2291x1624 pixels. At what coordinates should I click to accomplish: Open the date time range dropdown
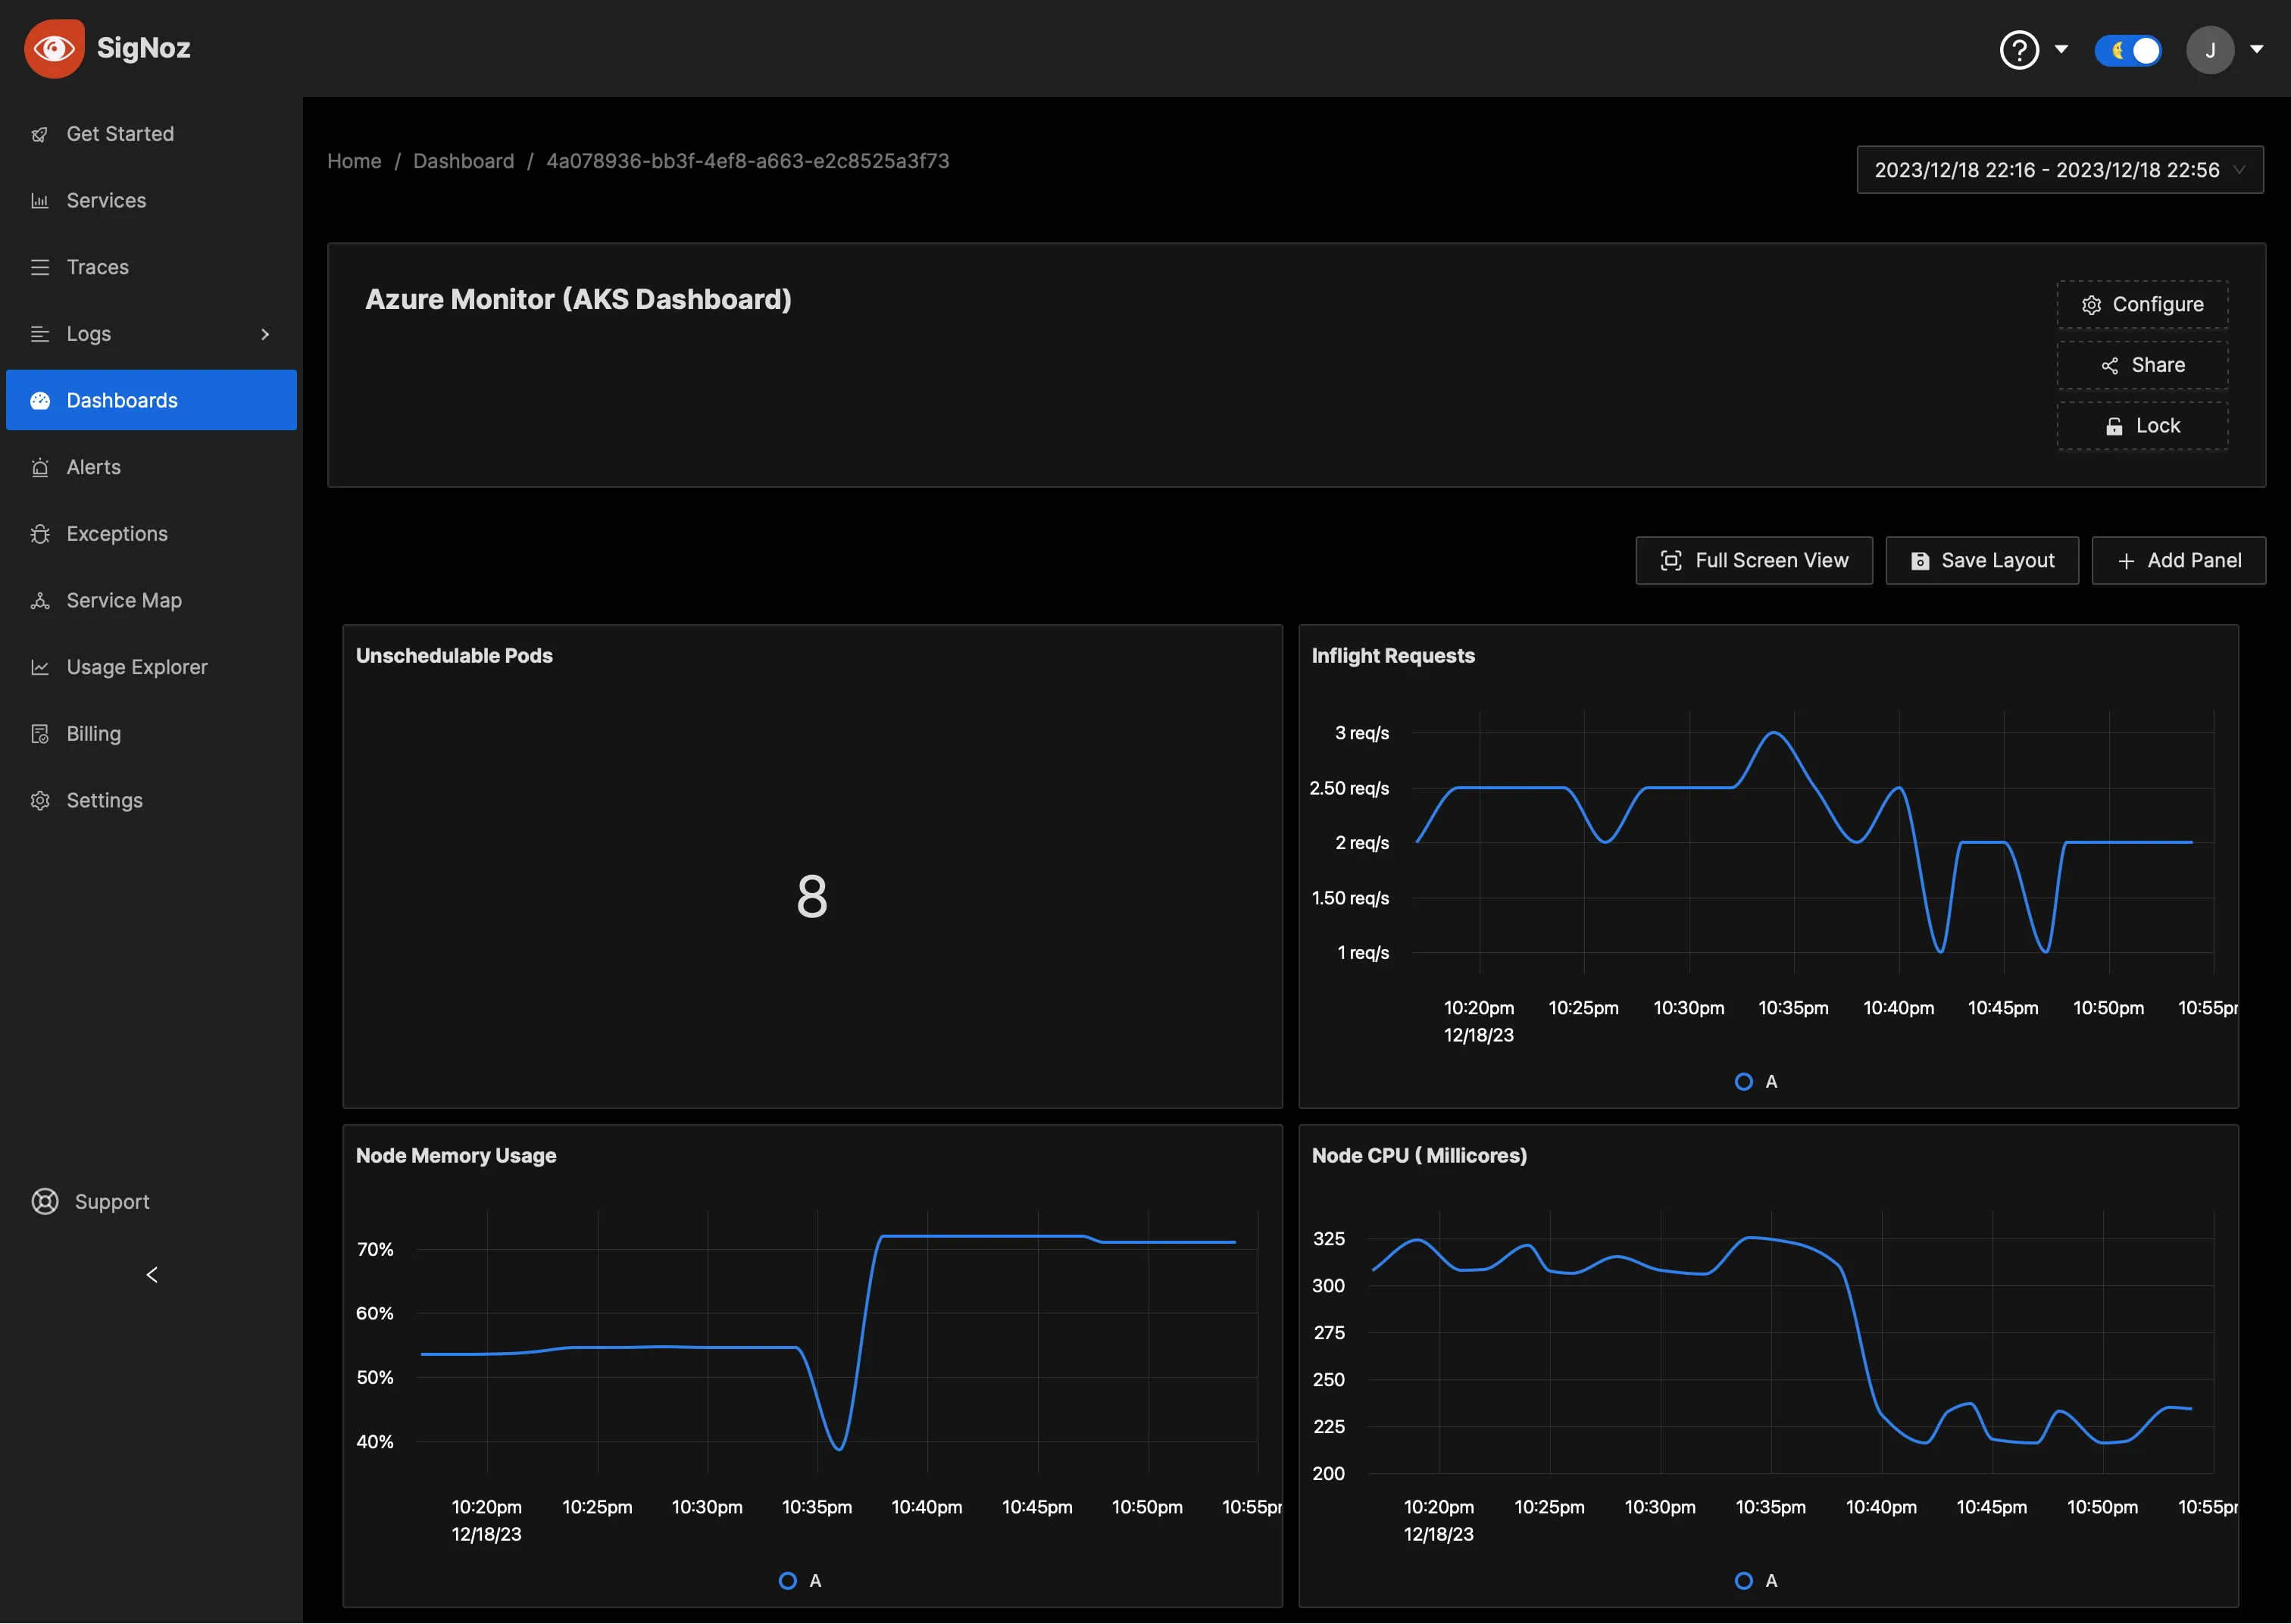click(x=2059, y=170)
